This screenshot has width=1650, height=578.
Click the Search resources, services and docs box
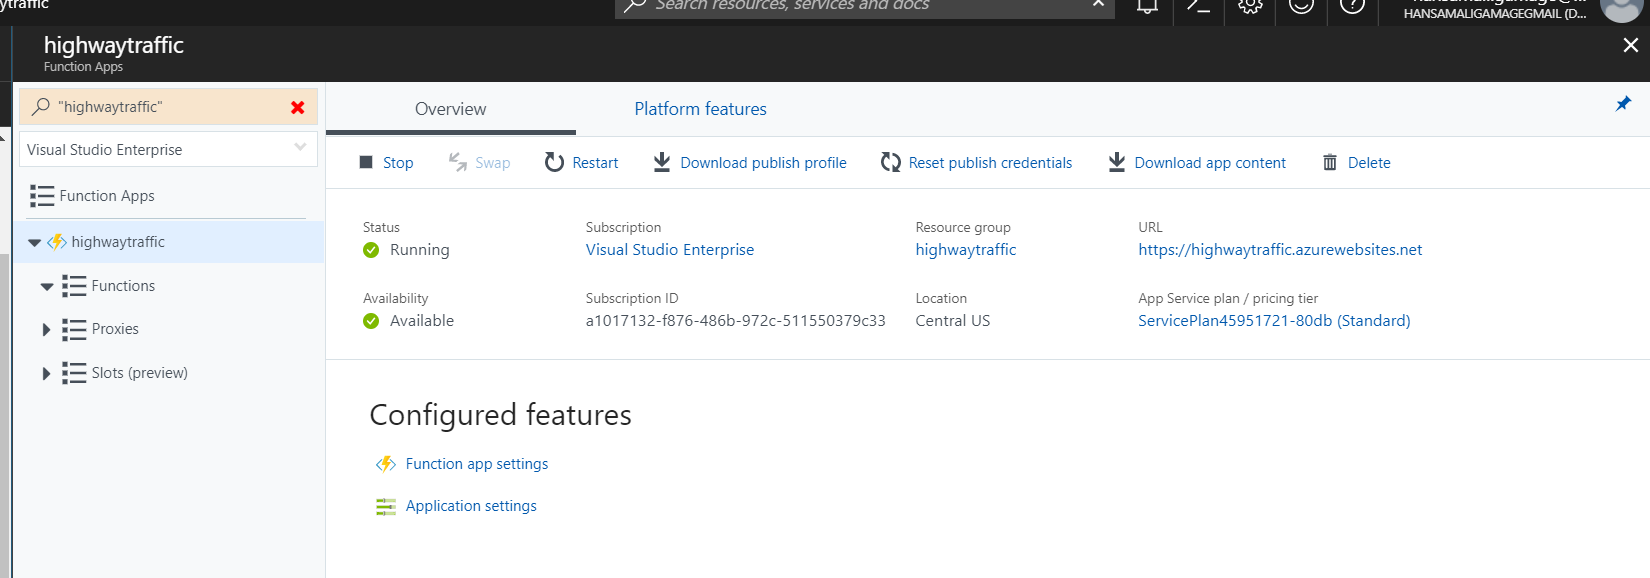pos(865,8)
